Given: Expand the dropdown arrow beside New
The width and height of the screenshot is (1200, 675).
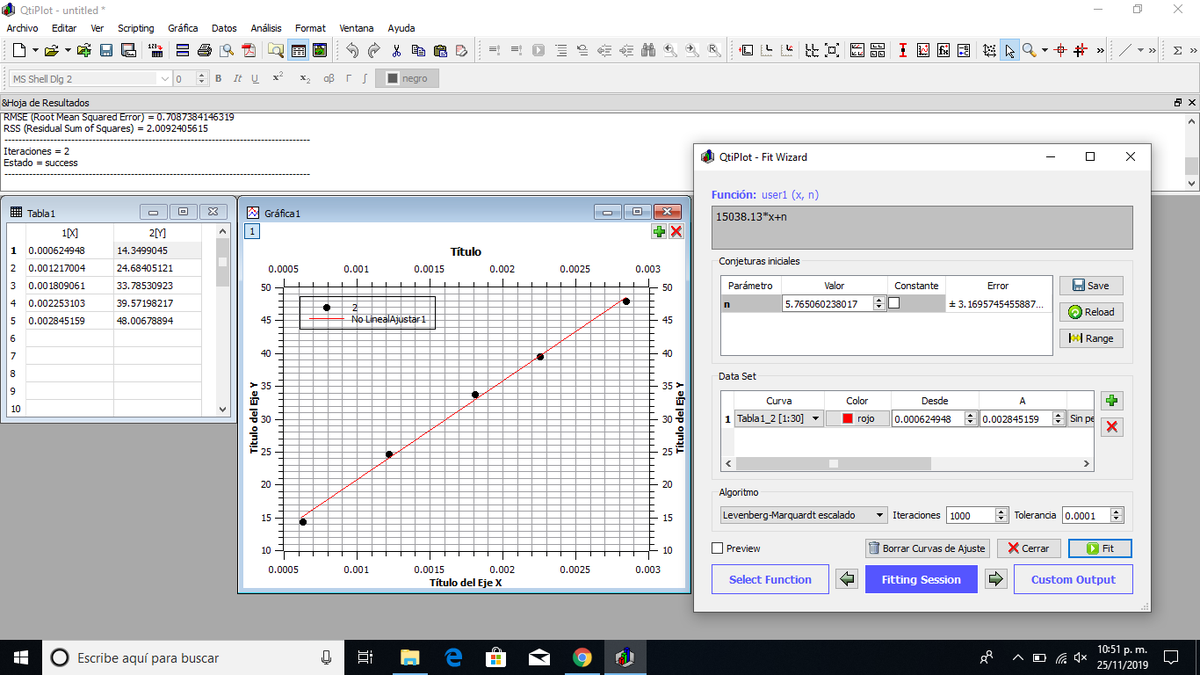Looking at the screenshot, I should coord(35,50).
